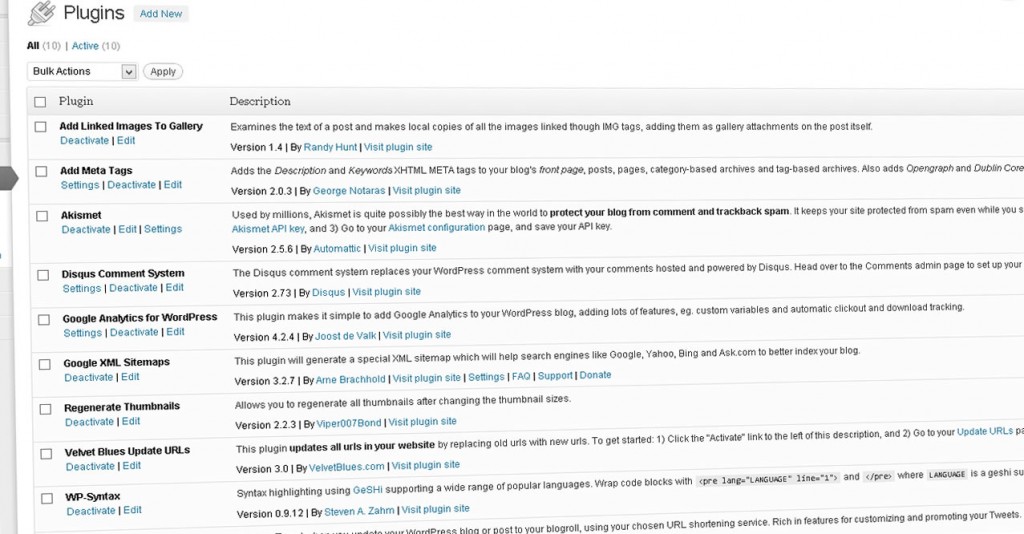The height and width of the screenshot is (534, 1024).
Task: Edit the WP-Syntax plugin
Action: (x=133, y=510)
